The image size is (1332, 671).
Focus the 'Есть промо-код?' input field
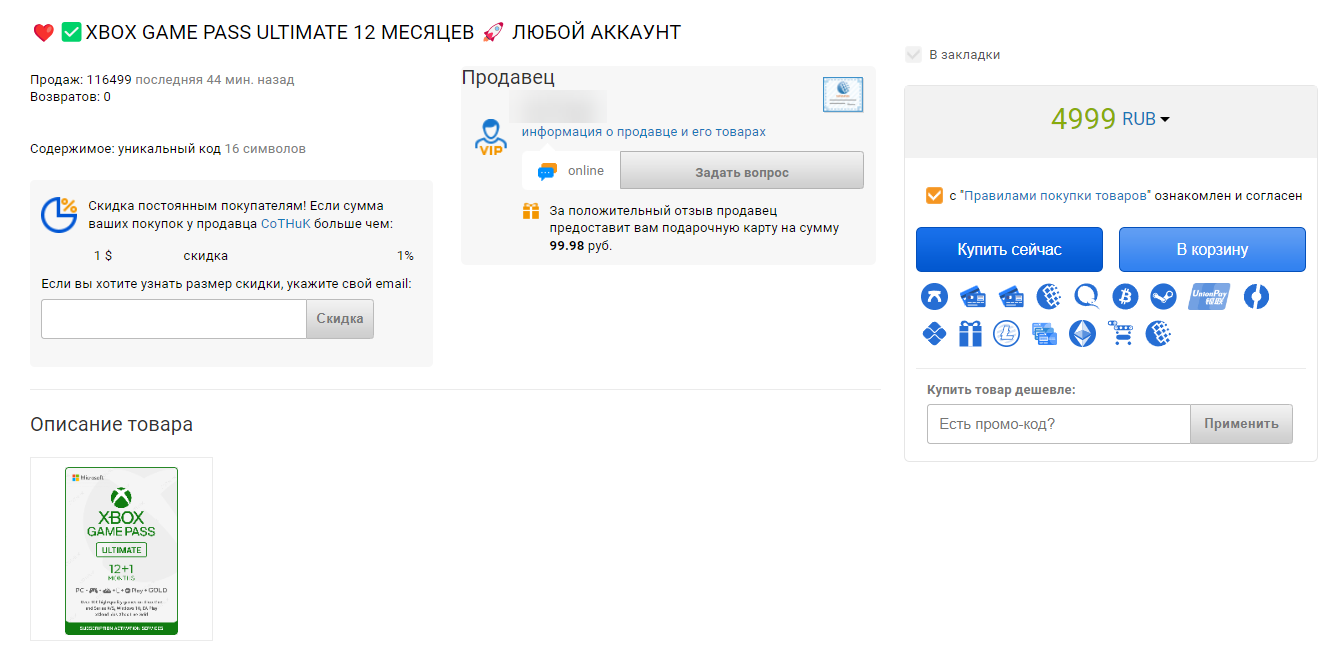[x=1058, y=423]
